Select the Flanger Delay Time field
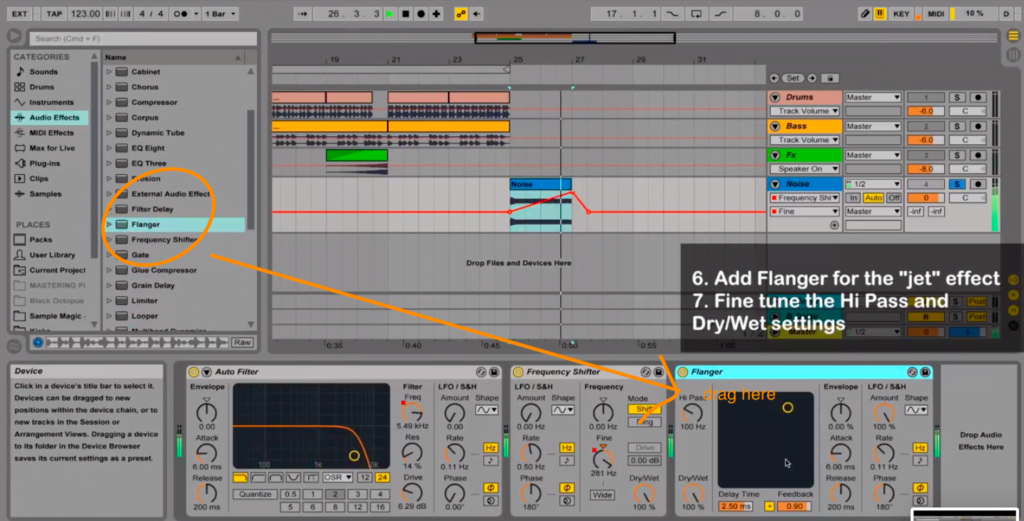Viewport: 1024px width, 521px height. 735,507
